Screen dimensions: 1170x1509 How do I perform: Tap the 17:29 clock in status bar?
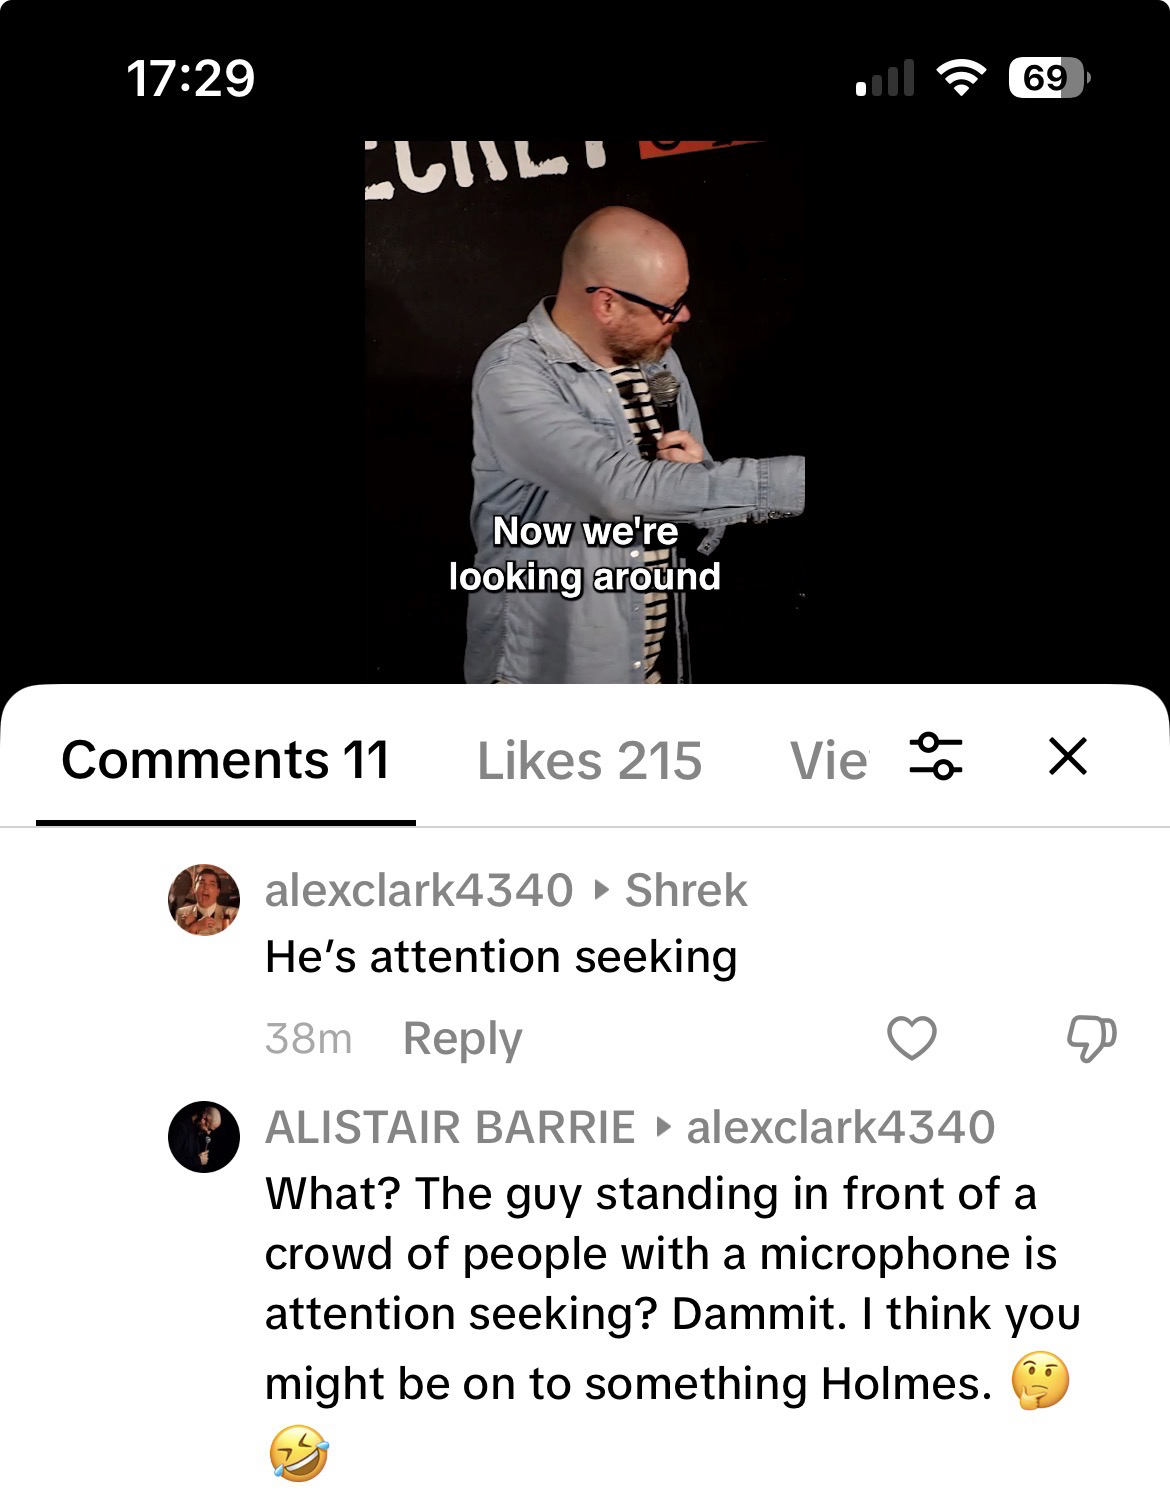tap(191, 78)
